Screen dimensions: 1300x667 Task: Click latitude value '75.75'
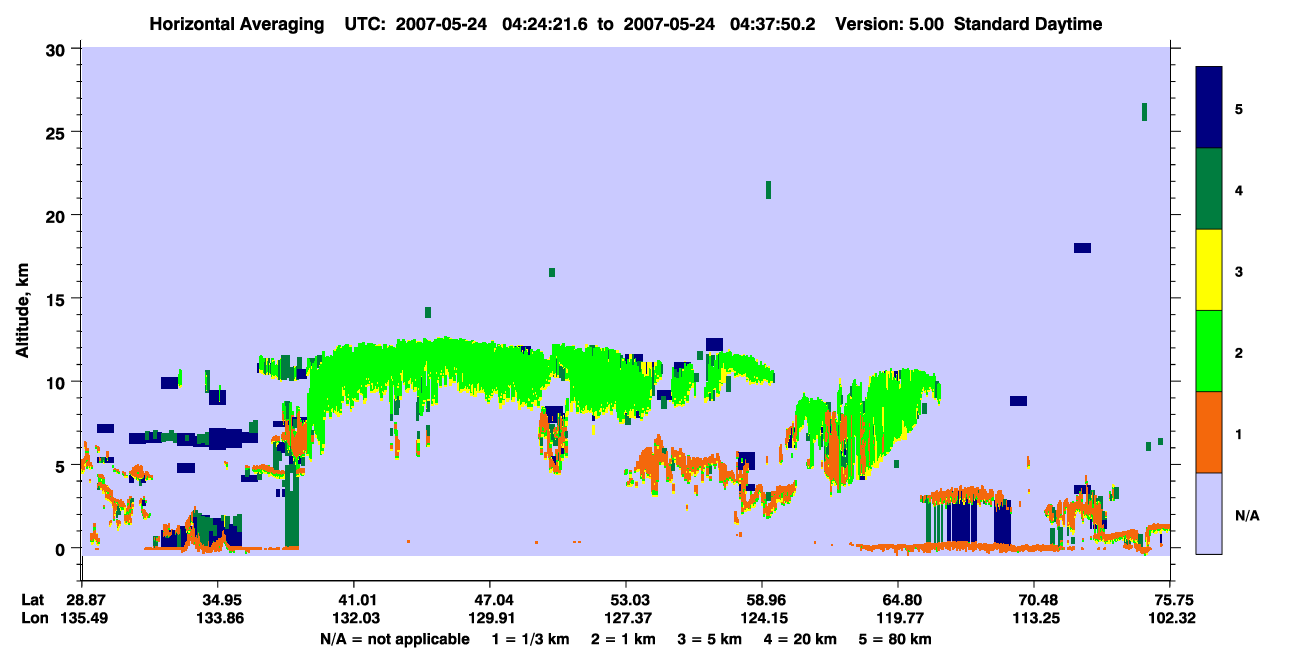[1170, 600]
